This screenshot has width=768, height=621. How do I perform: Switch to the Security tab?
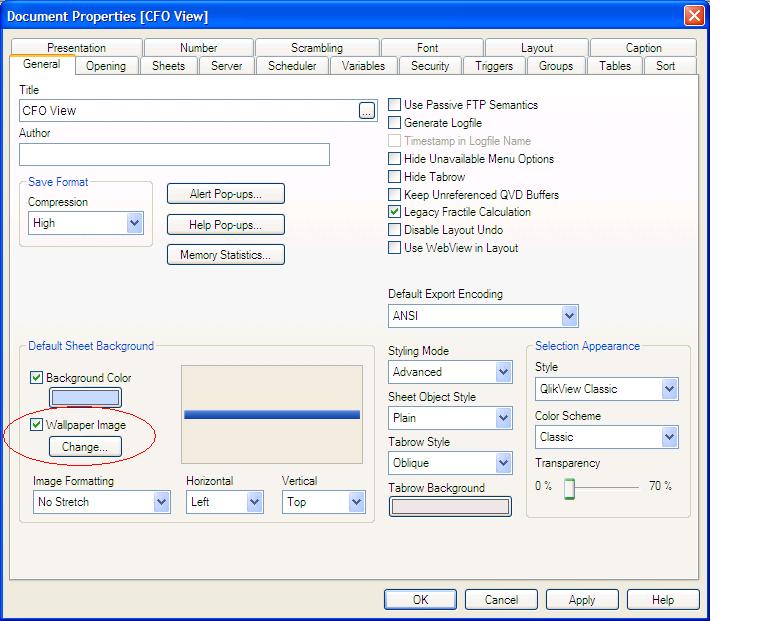point(430,66)
